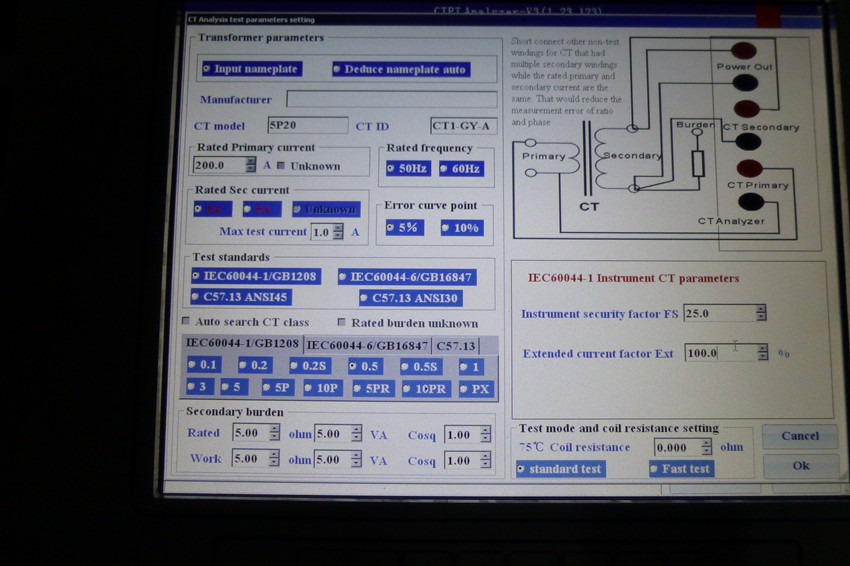Switch to the IEC60044-6/GB16847 tab

pos(367,345)
